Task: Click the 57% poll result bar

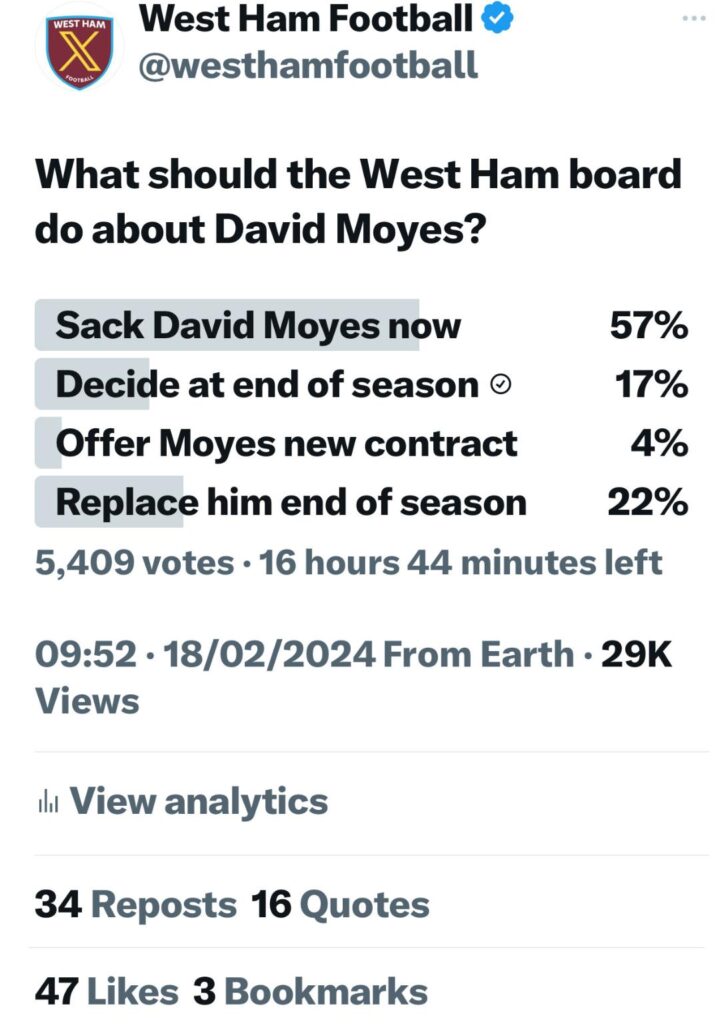Action: [227, 325]
